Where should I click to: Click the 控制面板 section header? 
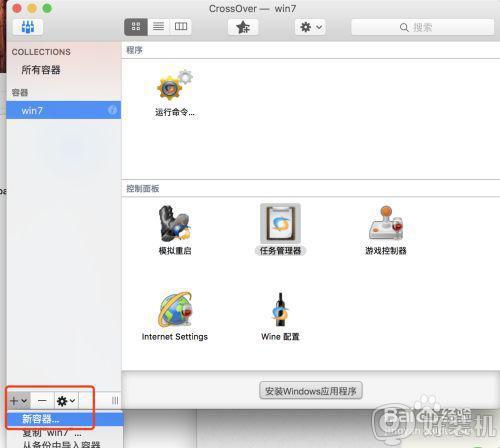click(142, 189)
